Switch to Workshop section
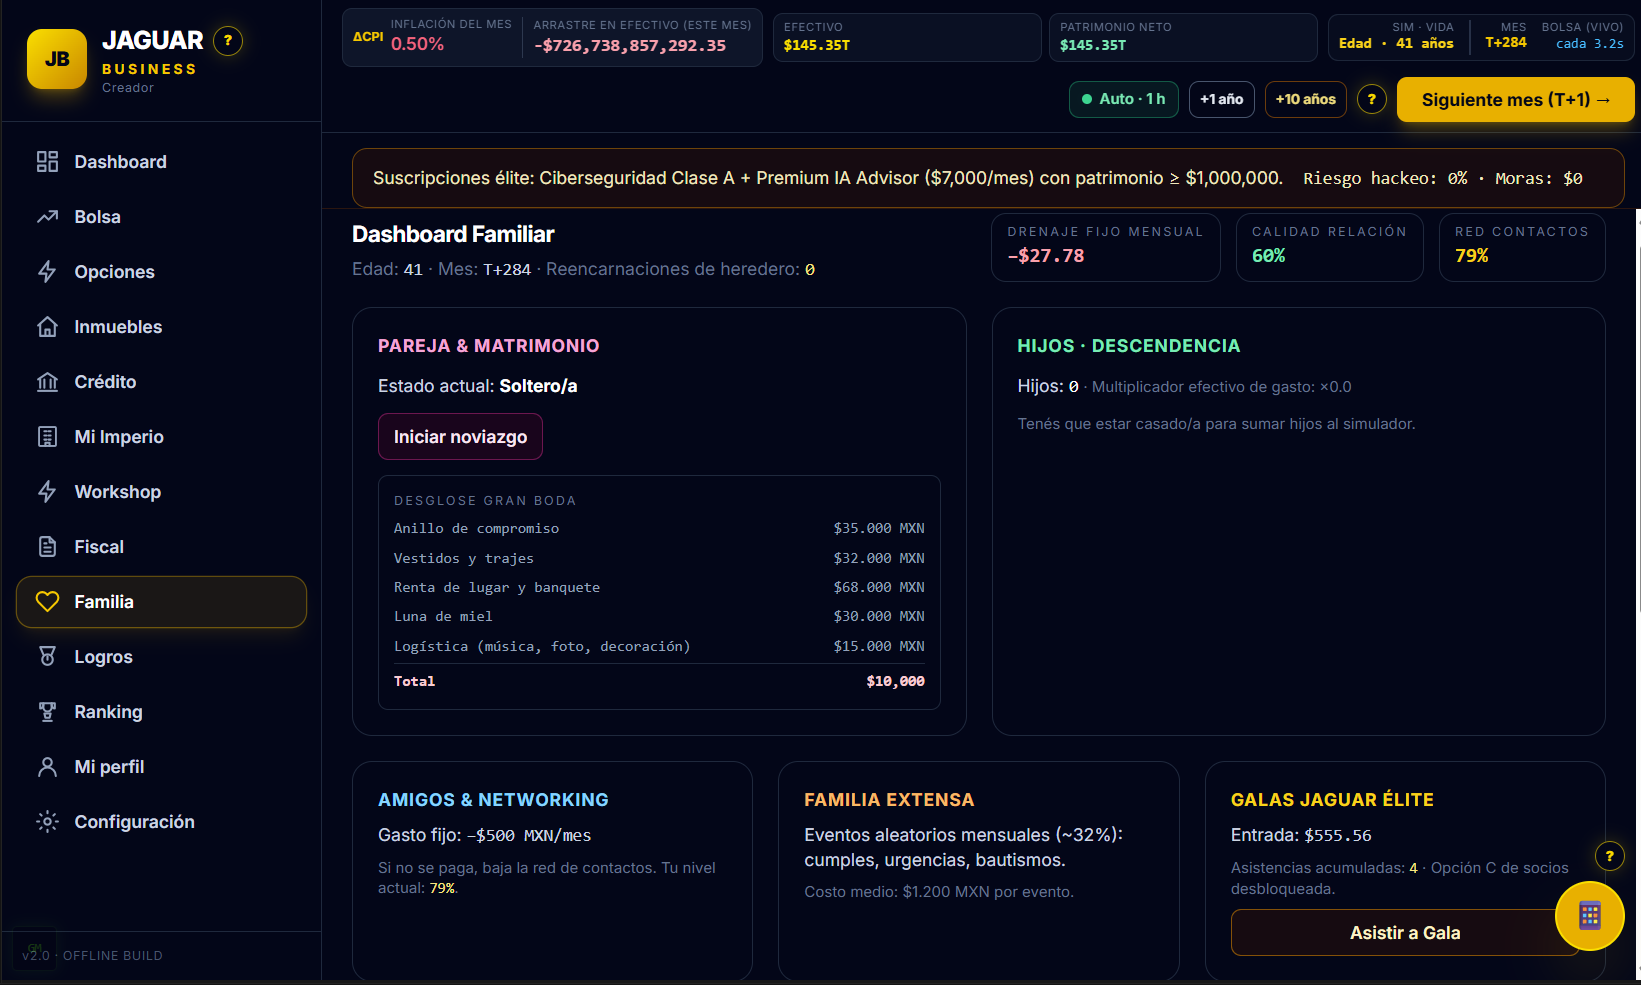This screenshot has height=985, width=1641. click(x=161, y=492)
